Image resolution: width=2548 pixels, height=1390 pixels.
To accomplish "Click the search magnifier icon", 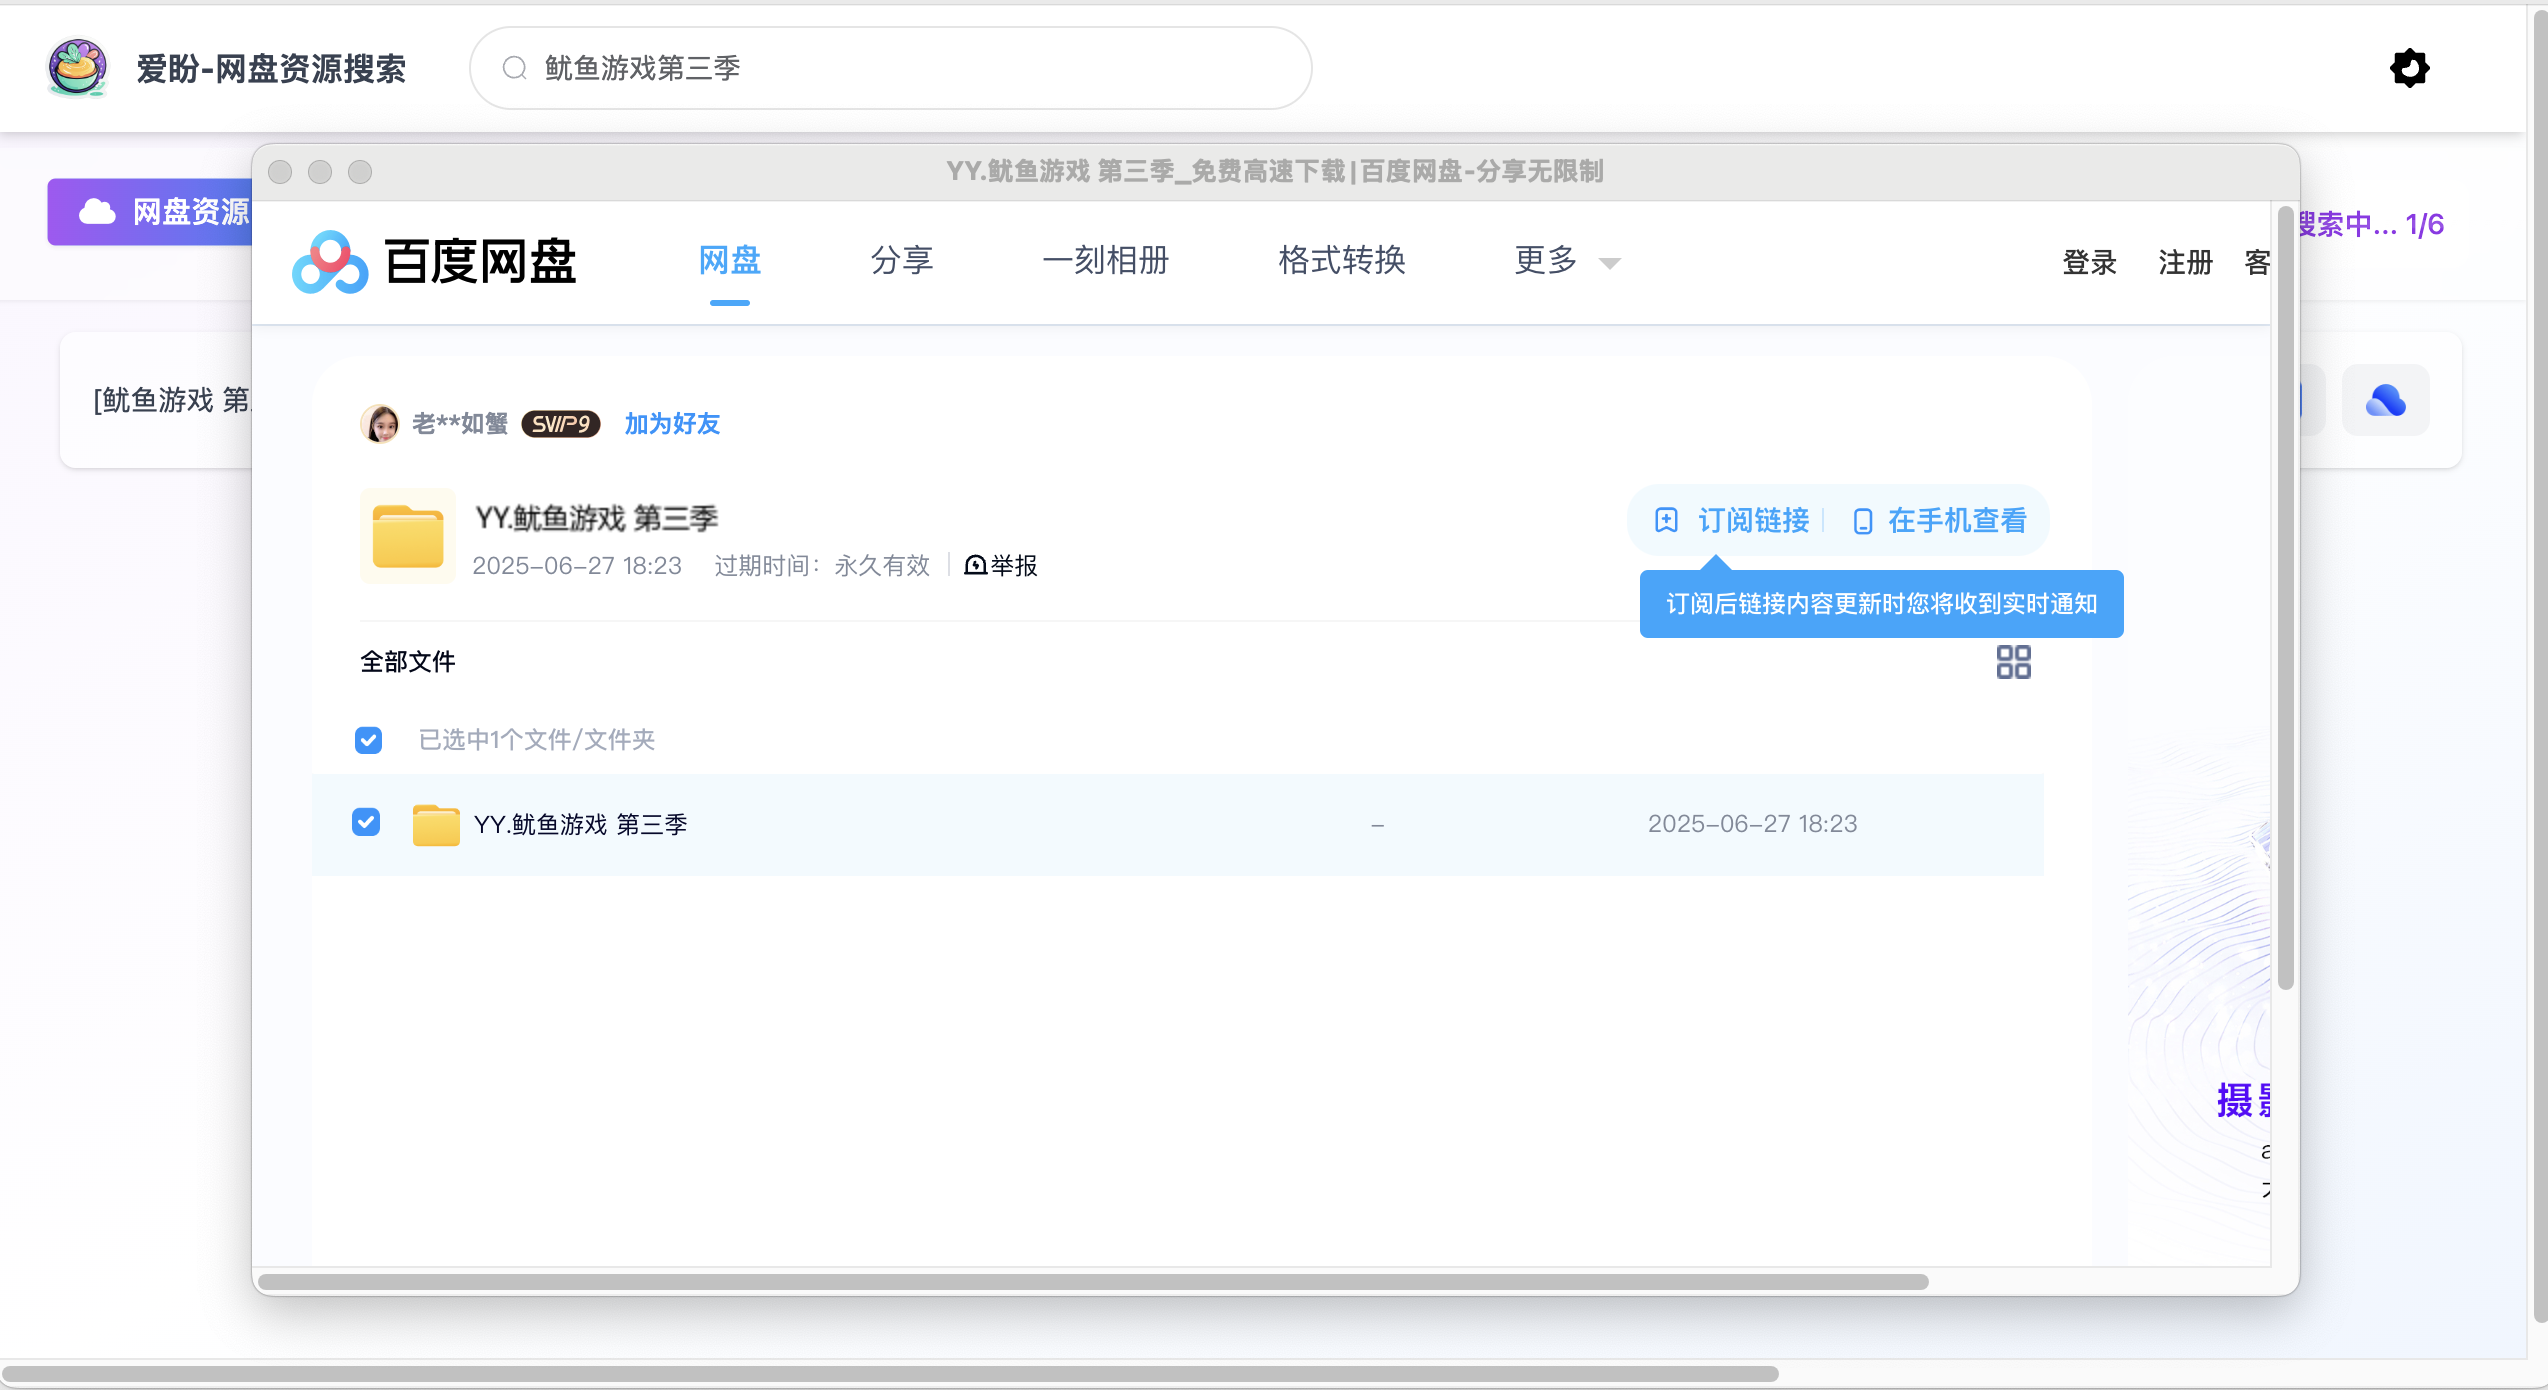I will (x=515, y=68).
